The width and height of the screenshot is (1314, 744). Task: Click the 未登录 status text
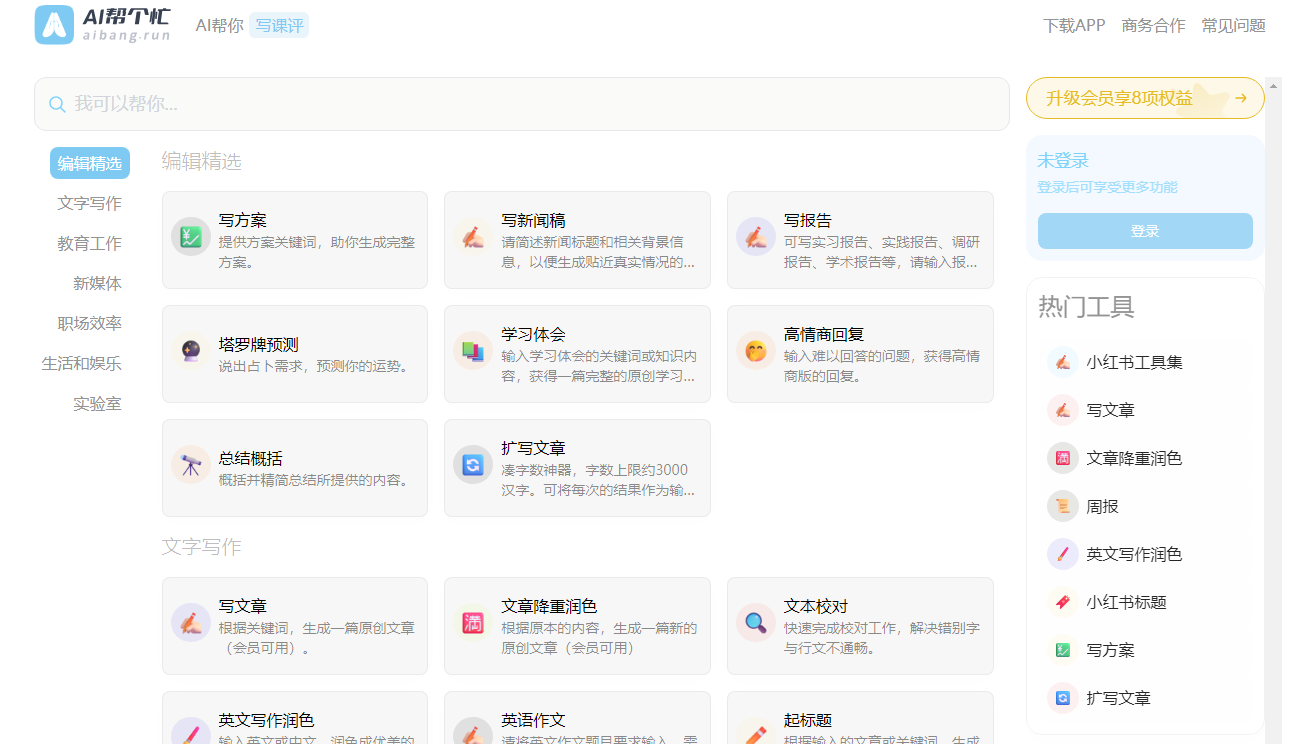point(1063,160)
